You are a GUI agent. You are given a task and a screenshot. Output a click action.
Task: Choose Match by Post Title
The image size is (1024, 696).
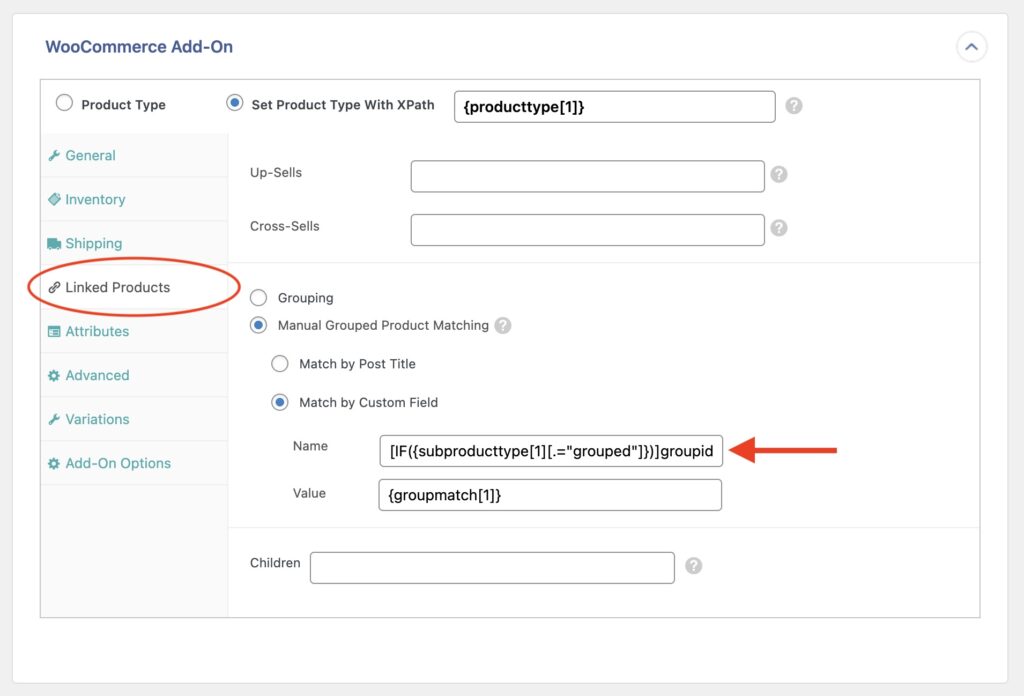click(280, 363)
